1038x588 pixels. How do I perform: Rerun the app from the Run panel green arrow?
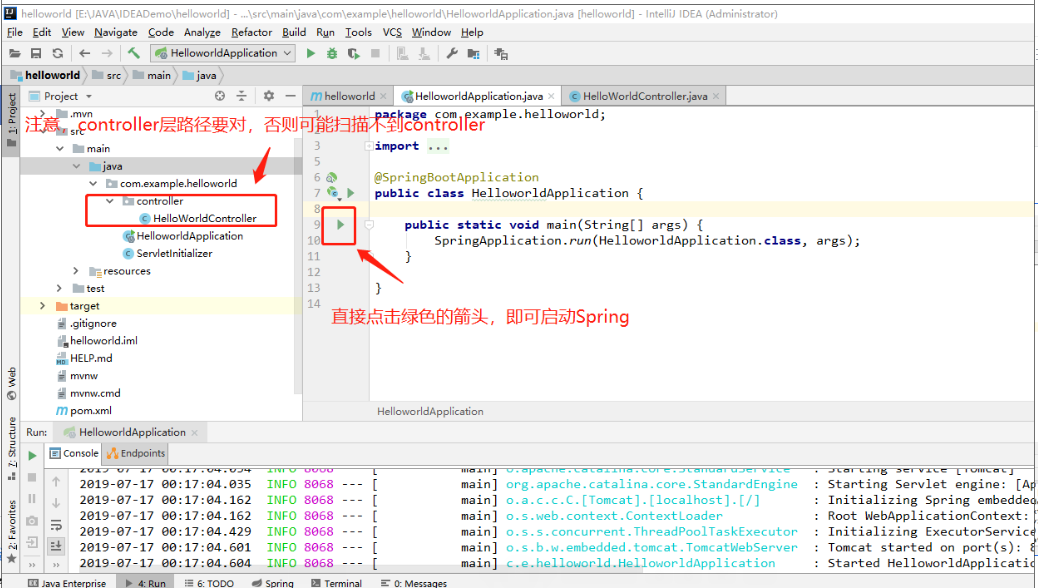pos(32,456)
